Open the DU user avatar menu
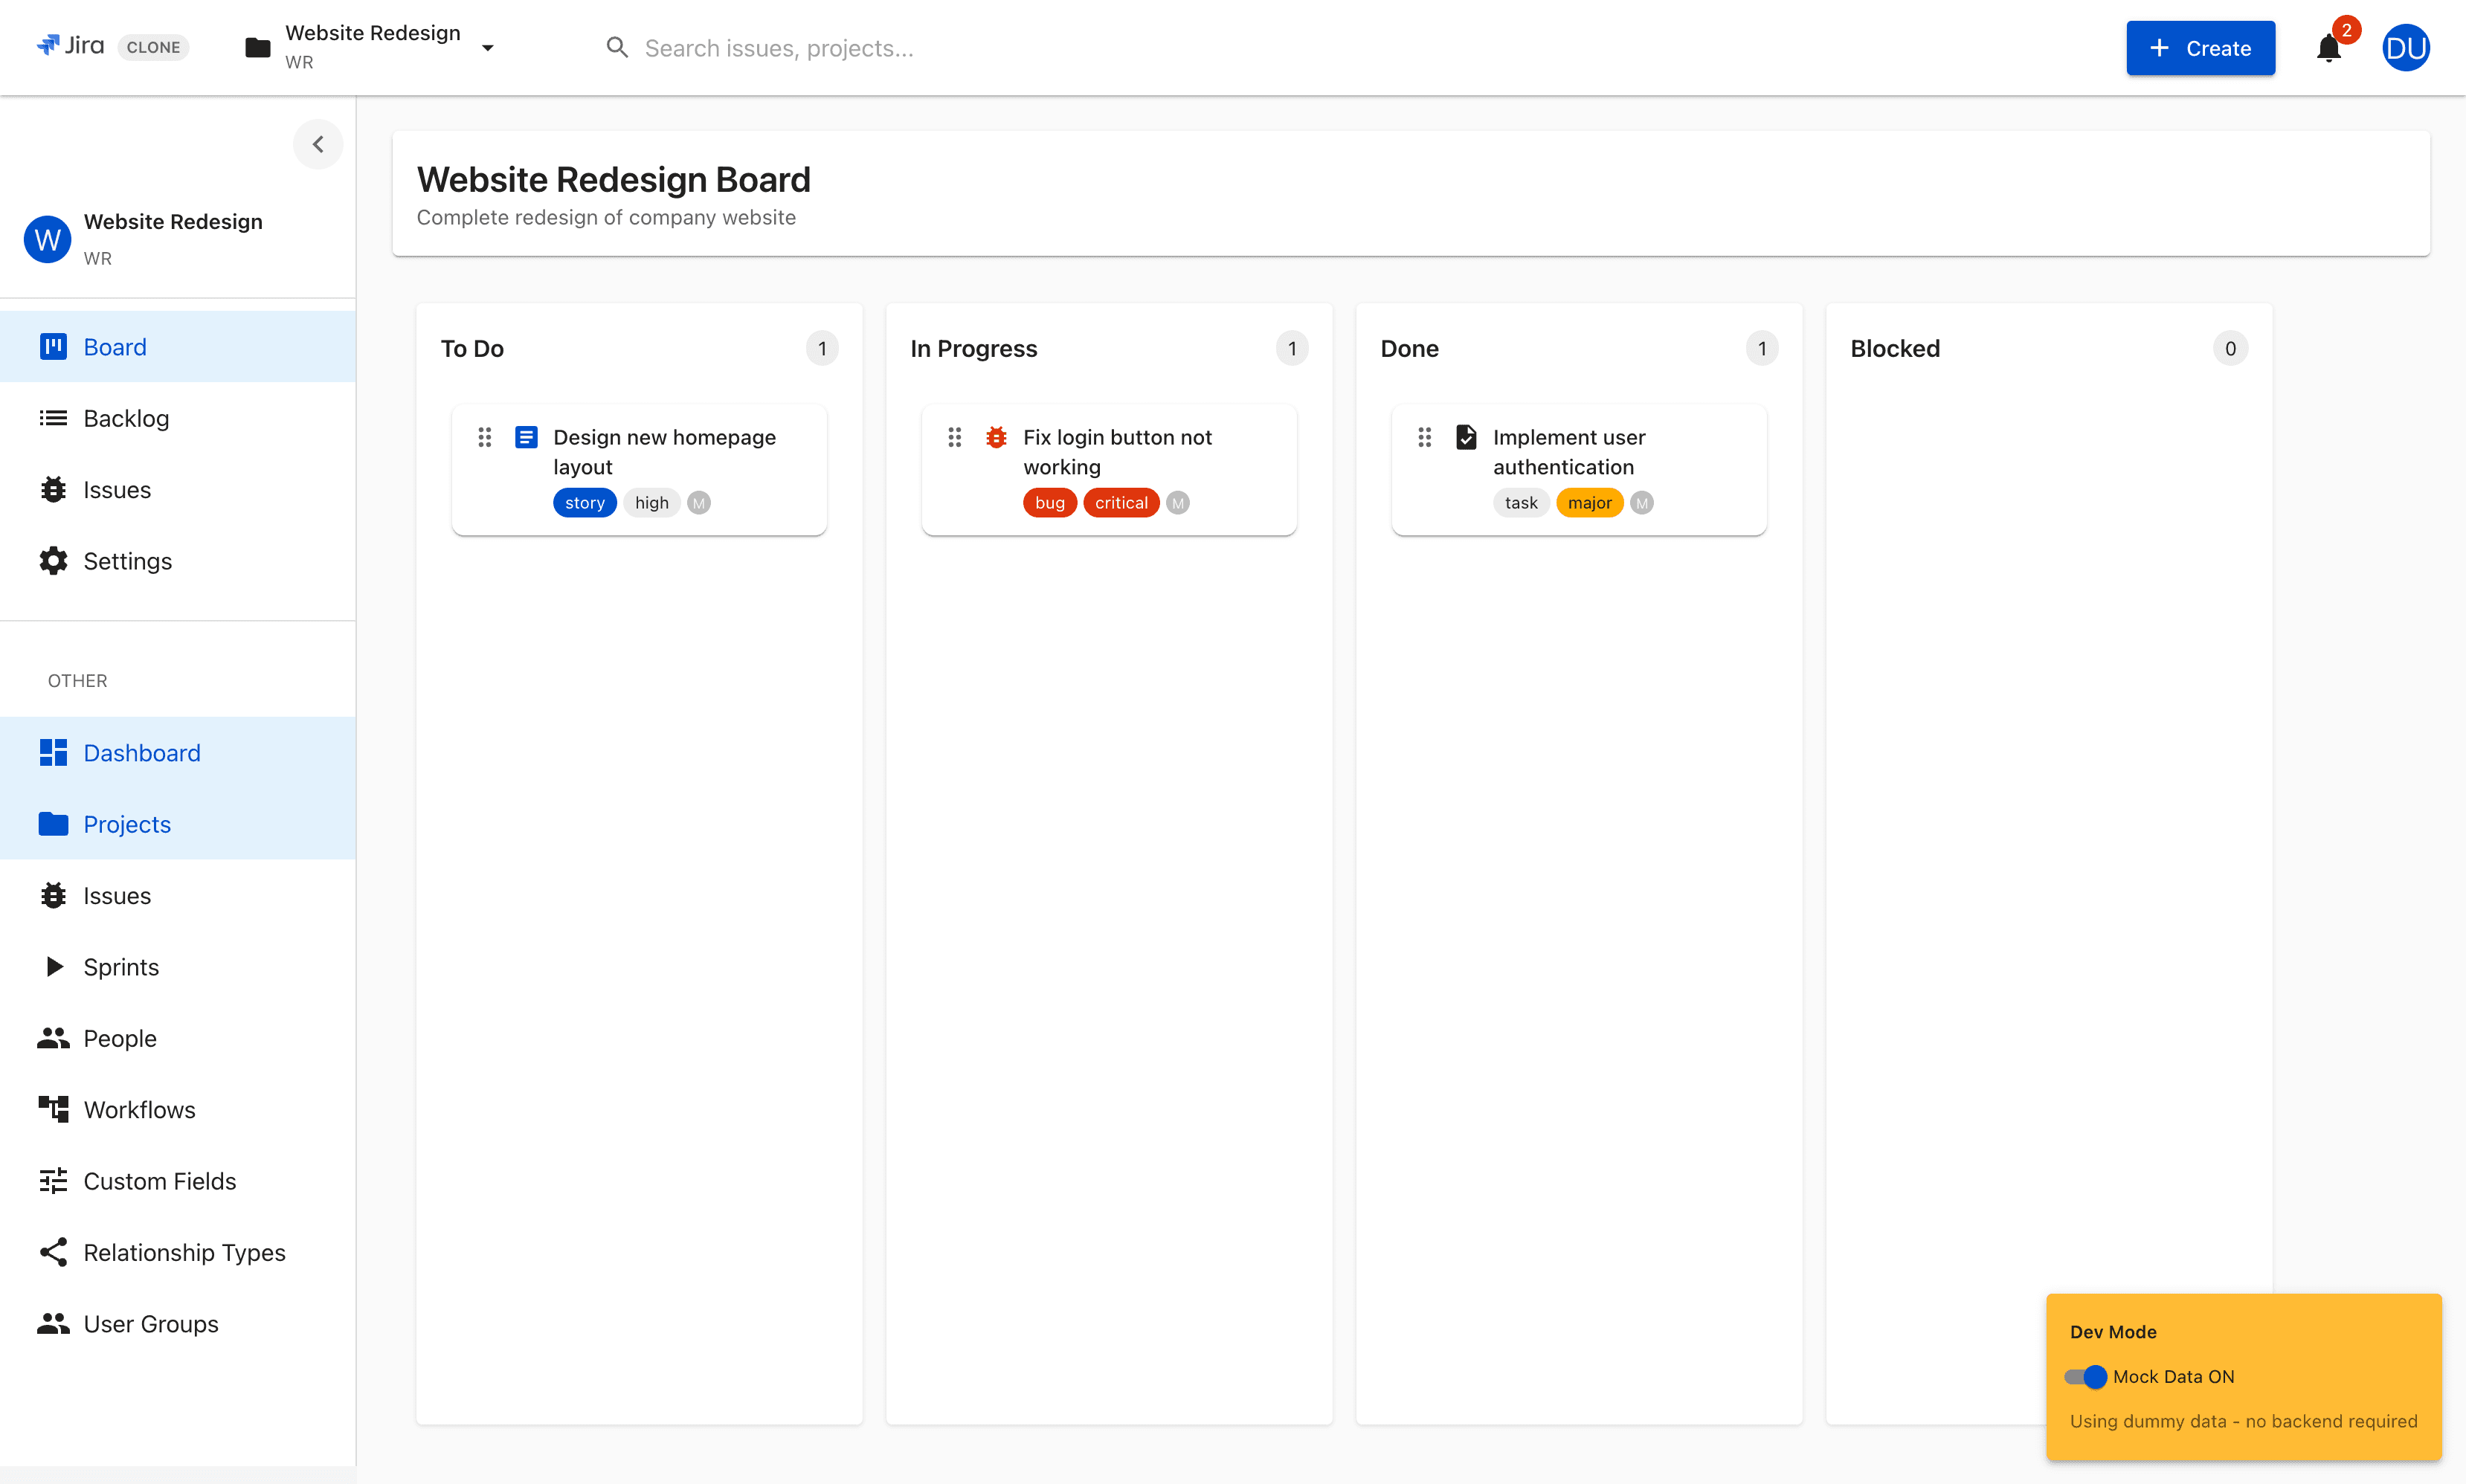2466x1484 pixels. pyautogui.click(x=2405, y=48)
